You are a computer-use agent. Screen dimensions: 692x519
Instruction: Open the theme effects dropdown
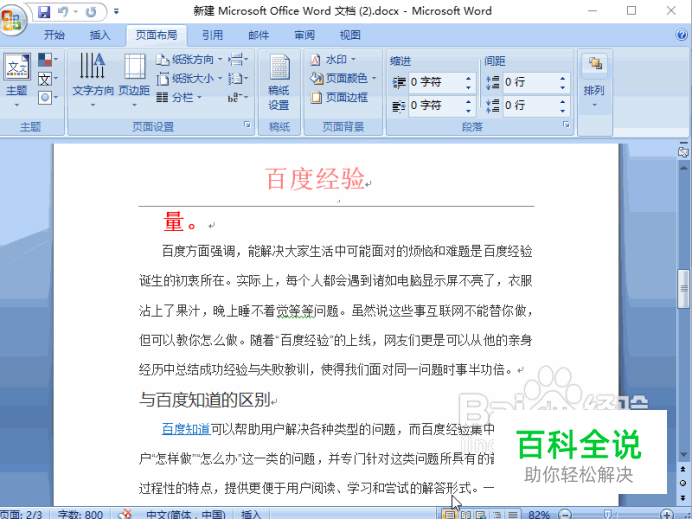[48, 98]
